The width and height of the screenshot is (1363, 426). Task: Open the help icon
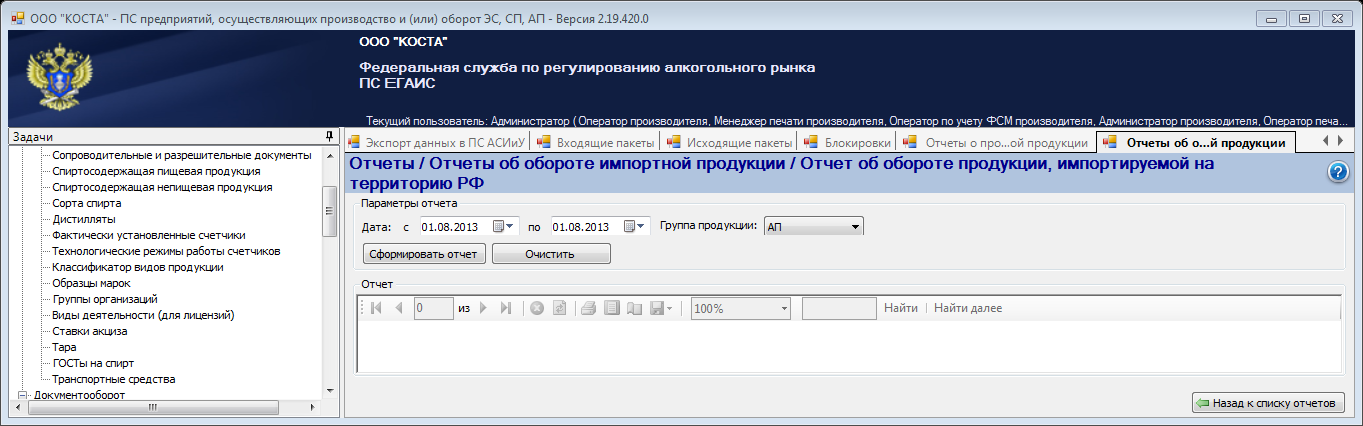point(1339,172)
